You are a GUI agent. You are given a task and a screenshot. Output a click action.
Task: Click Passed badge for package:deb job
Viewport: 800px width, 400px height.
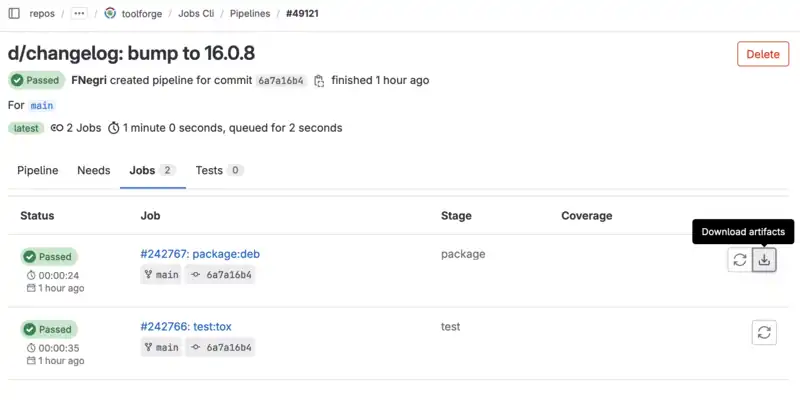(x=49, y=257)
